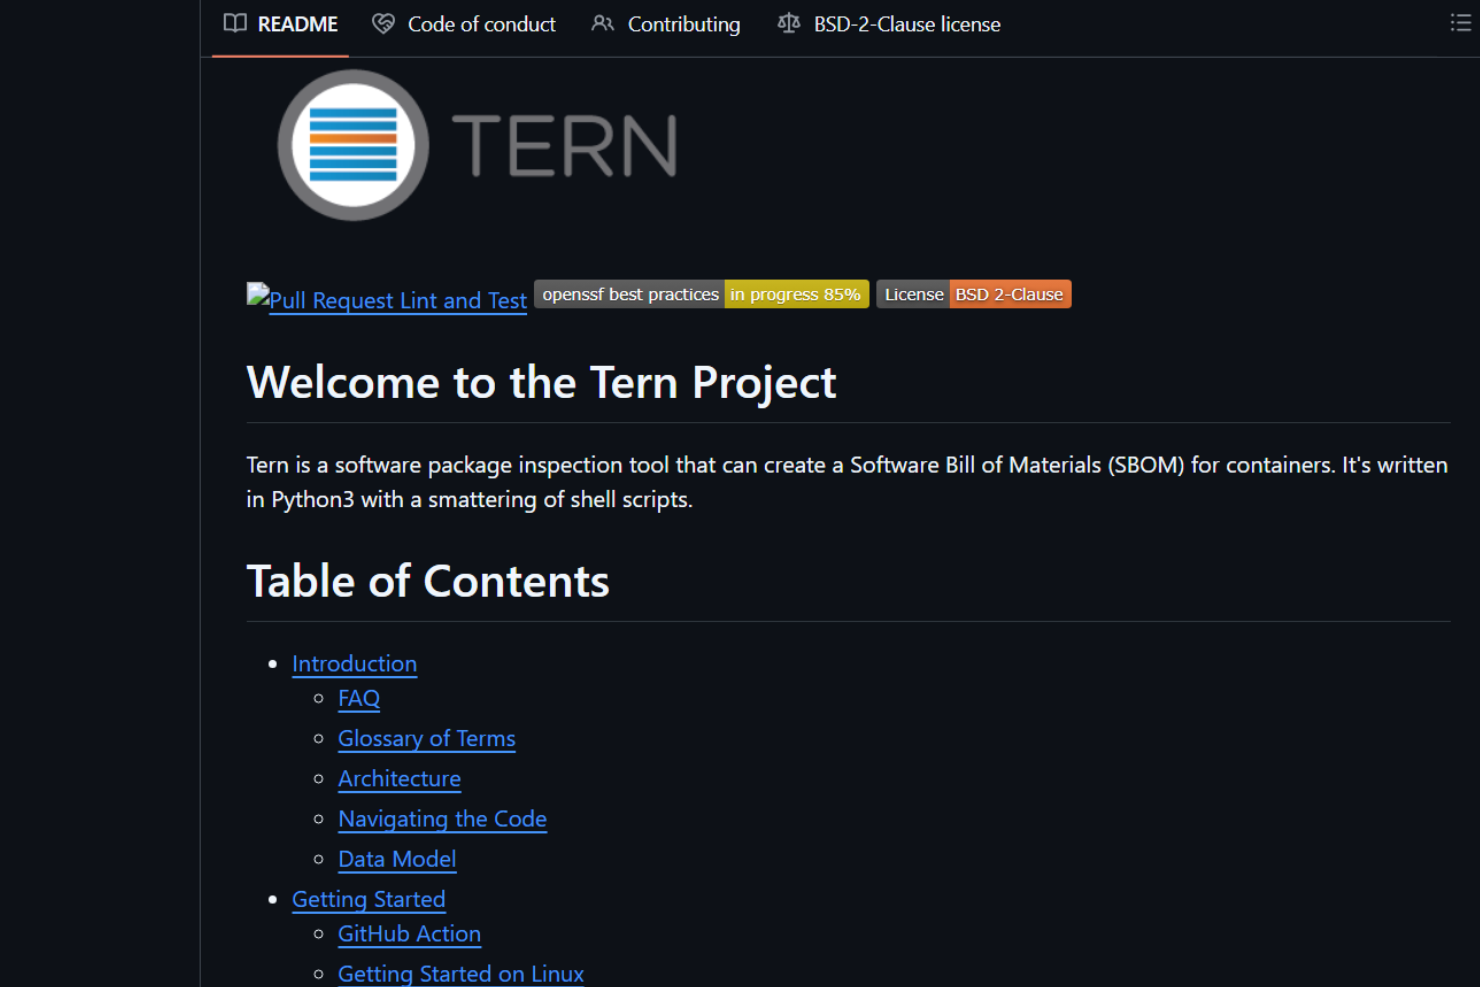
Task: Jump to the Getting Started section
Action: click(x=368, y=899)
